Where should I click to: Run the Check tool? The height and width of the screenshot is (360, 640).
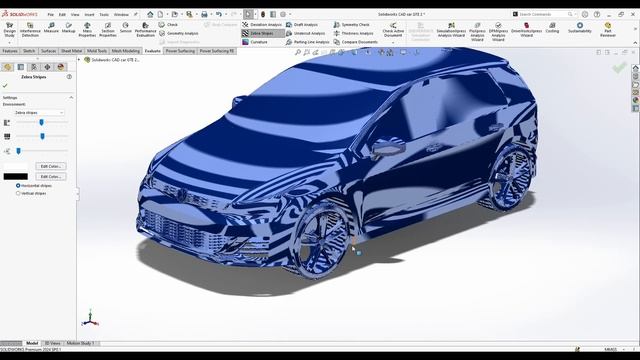pos(168,24)
